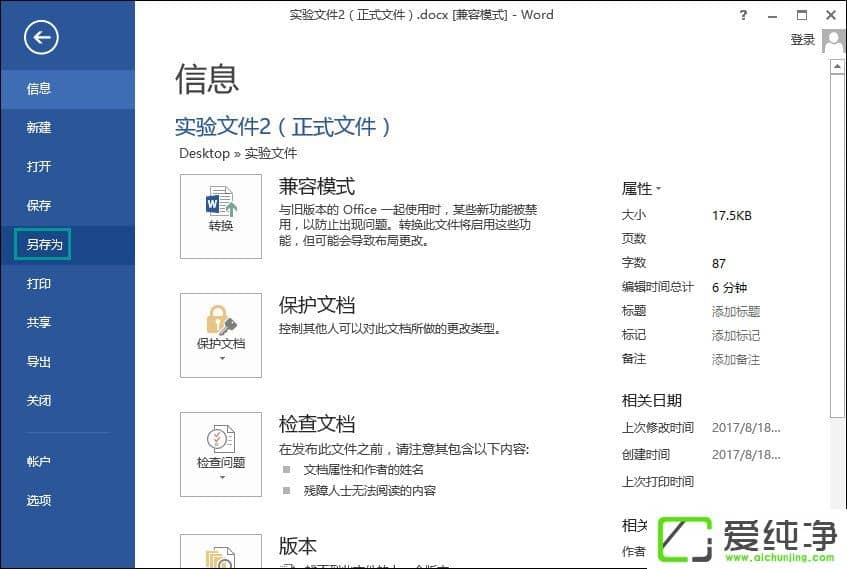Expand the 属性 properties dropdown

(641, 188)
